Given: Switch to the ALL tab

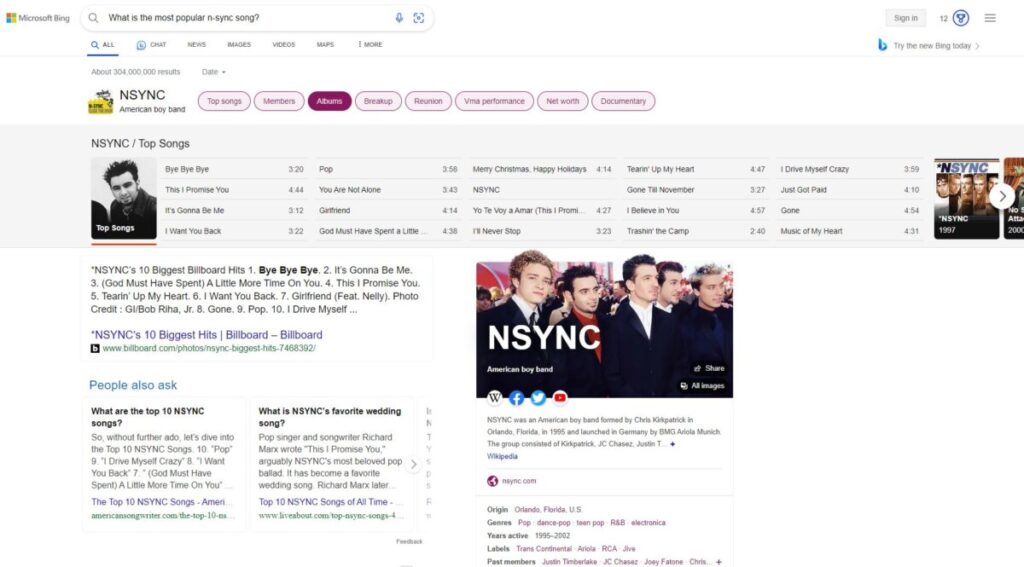Looking at the screenshot, I should tap(103, 45).
